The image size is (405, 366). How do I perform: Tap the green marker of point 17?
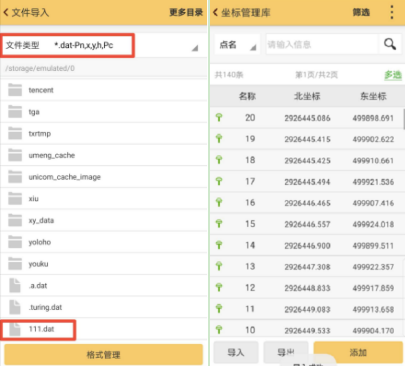click(x=219, y=181)
